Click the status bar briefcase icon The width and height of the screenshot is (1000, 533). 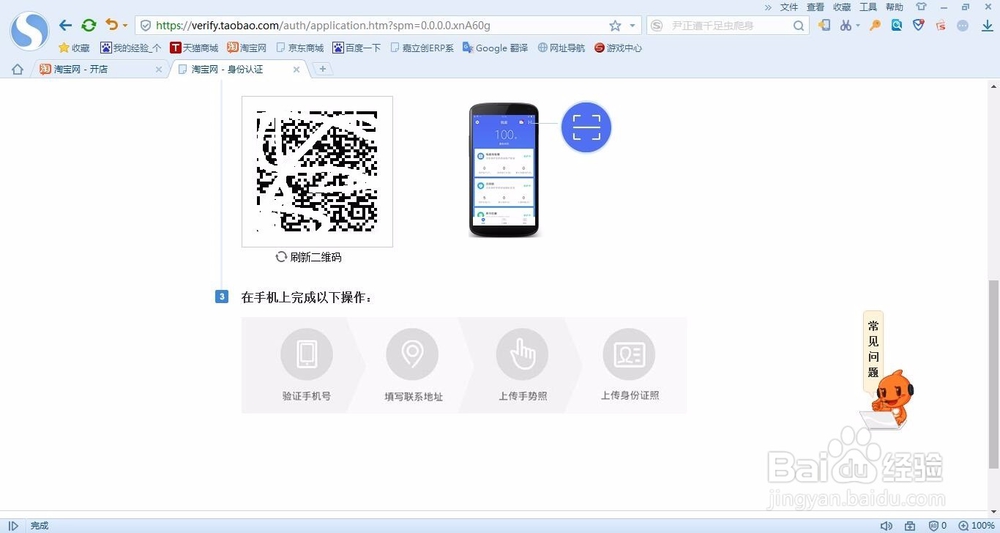[x=910, y=525]
